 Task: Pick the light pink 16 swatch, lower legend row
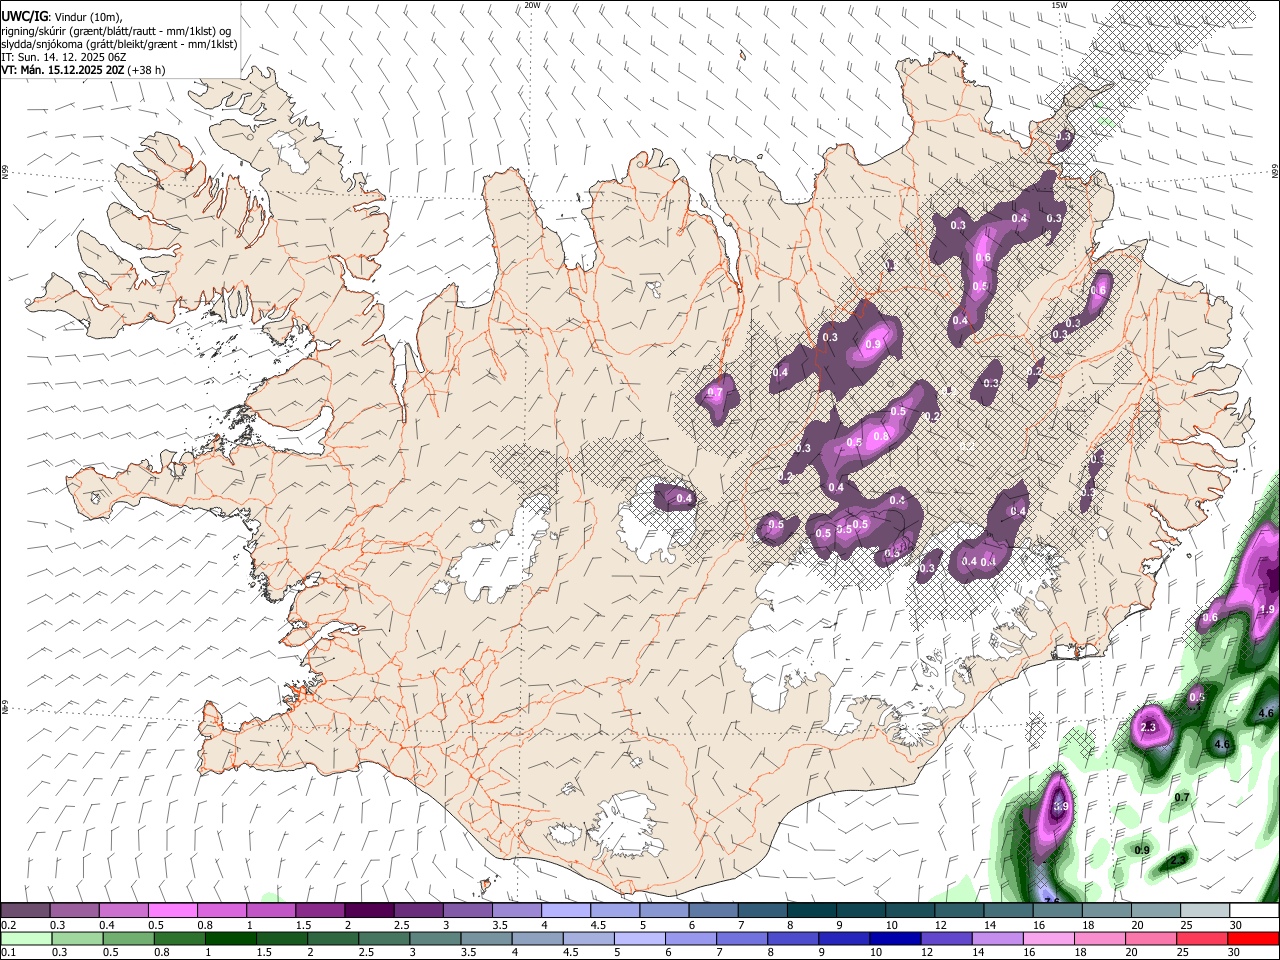point(1050,938)
